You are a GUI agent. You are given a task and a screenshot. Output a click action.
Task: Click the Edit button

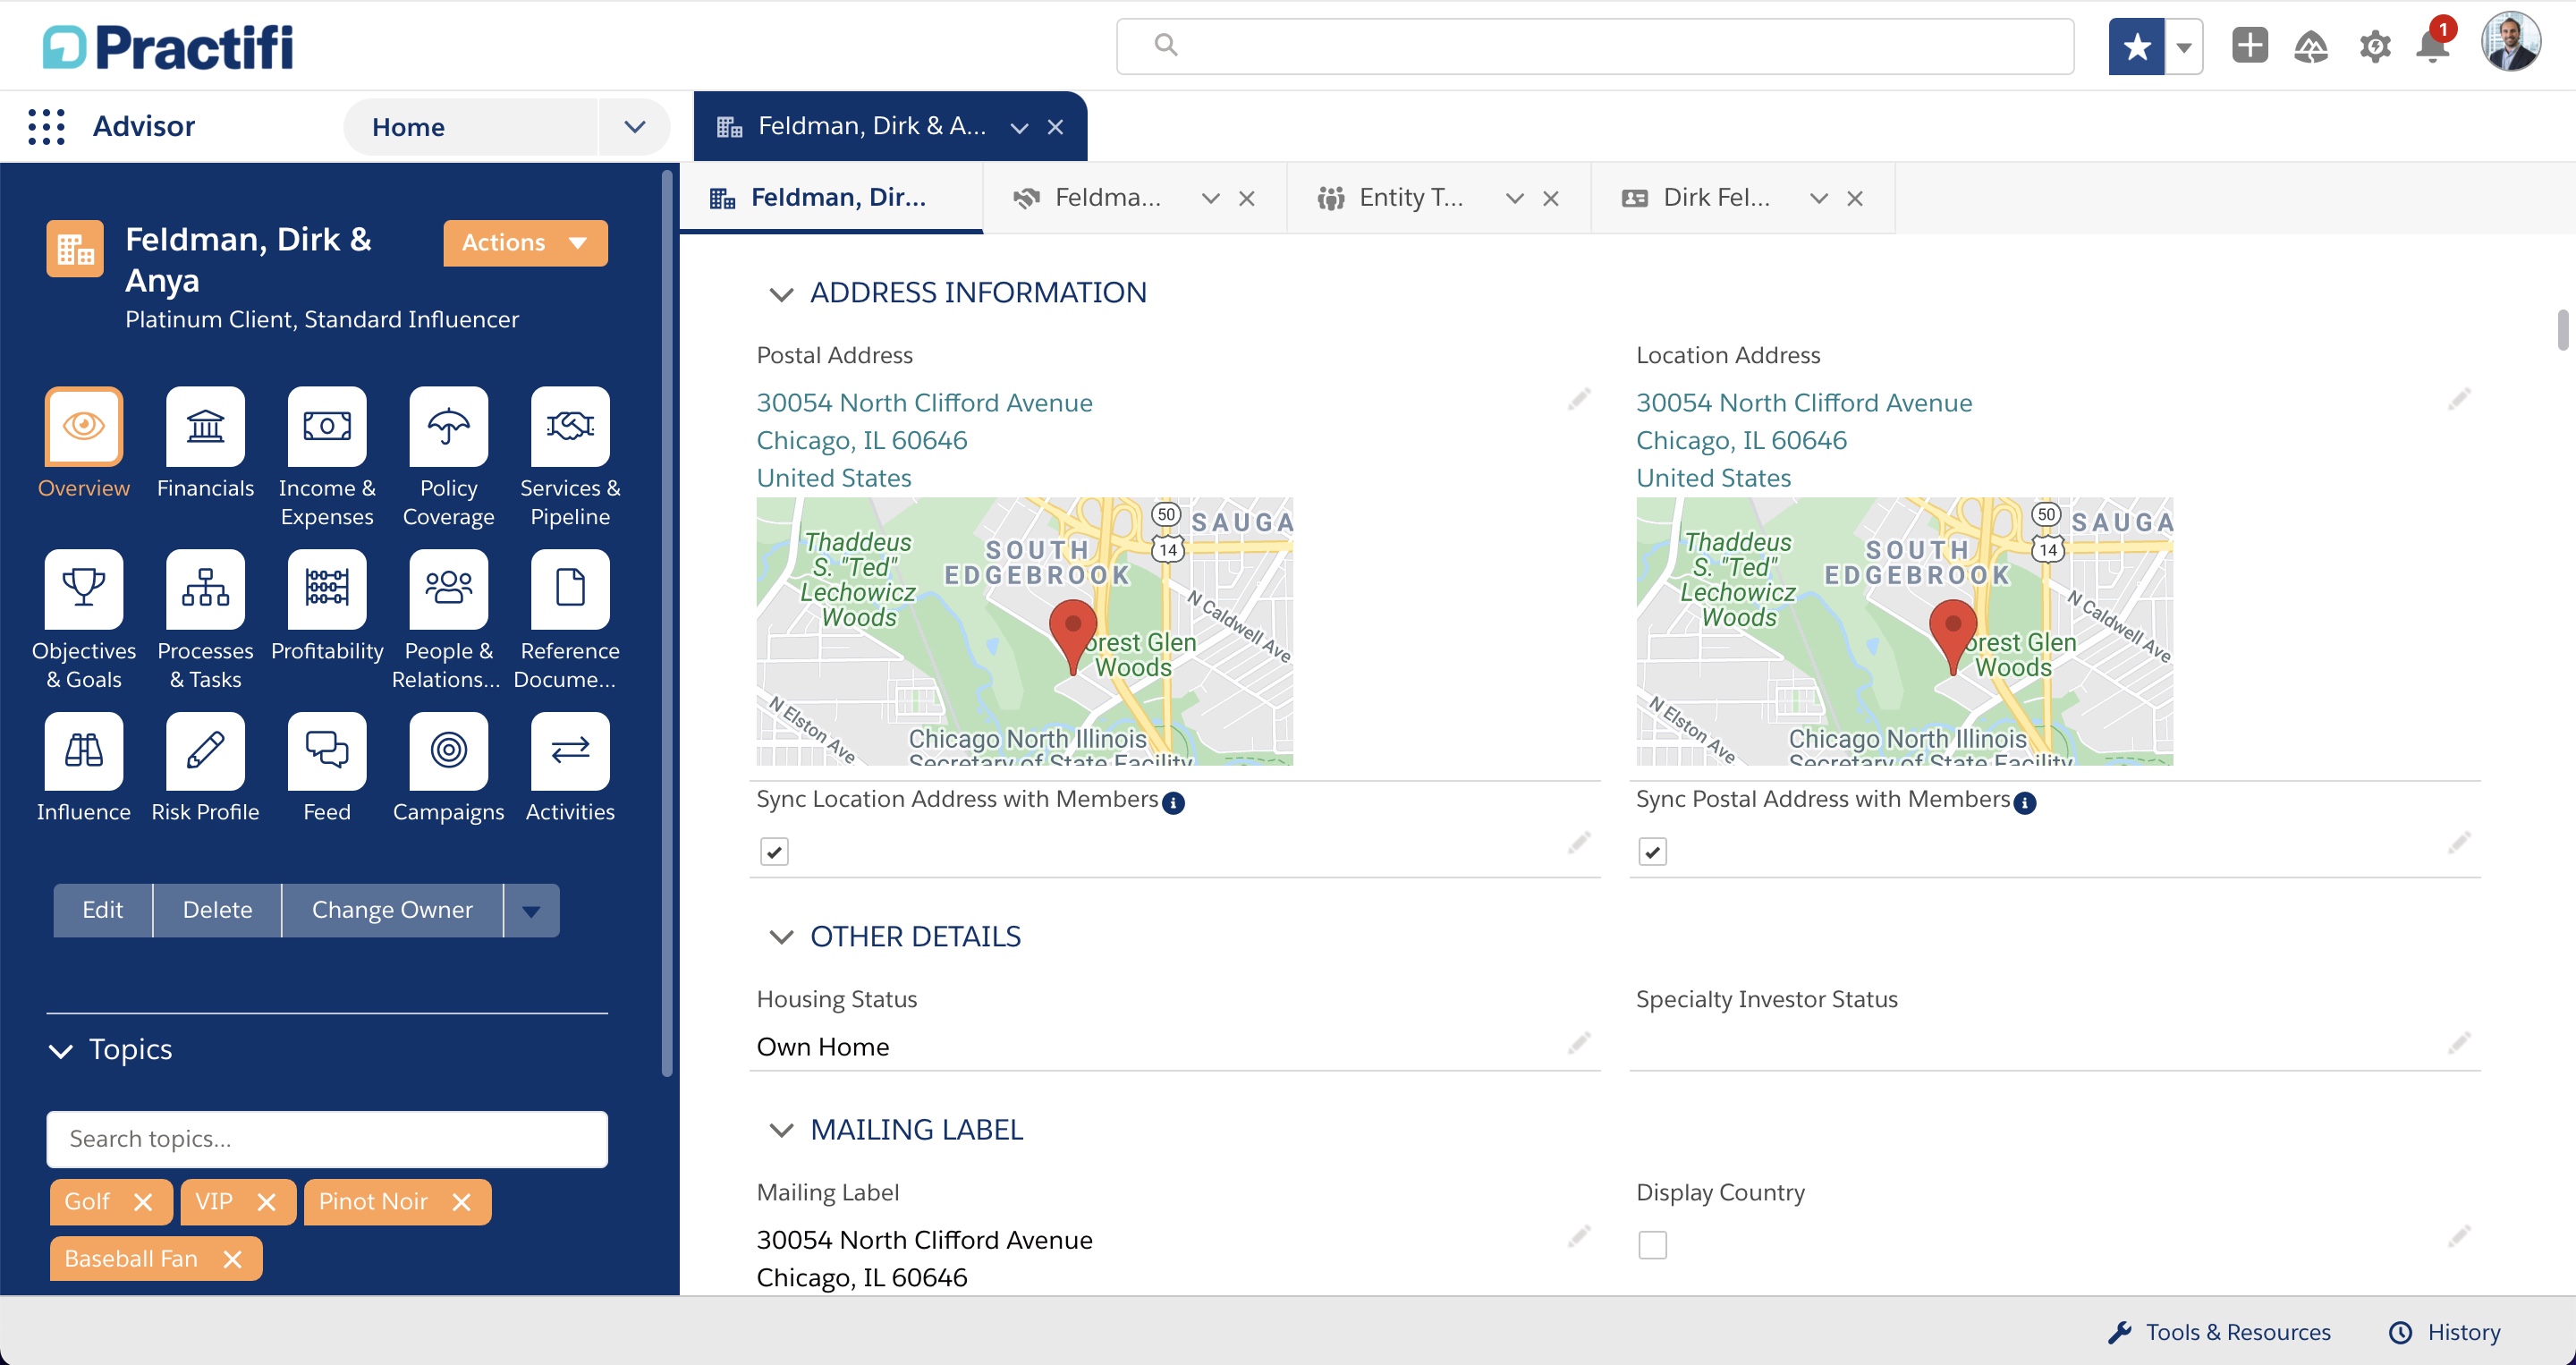pyautogui.click(x=103, y=911)
